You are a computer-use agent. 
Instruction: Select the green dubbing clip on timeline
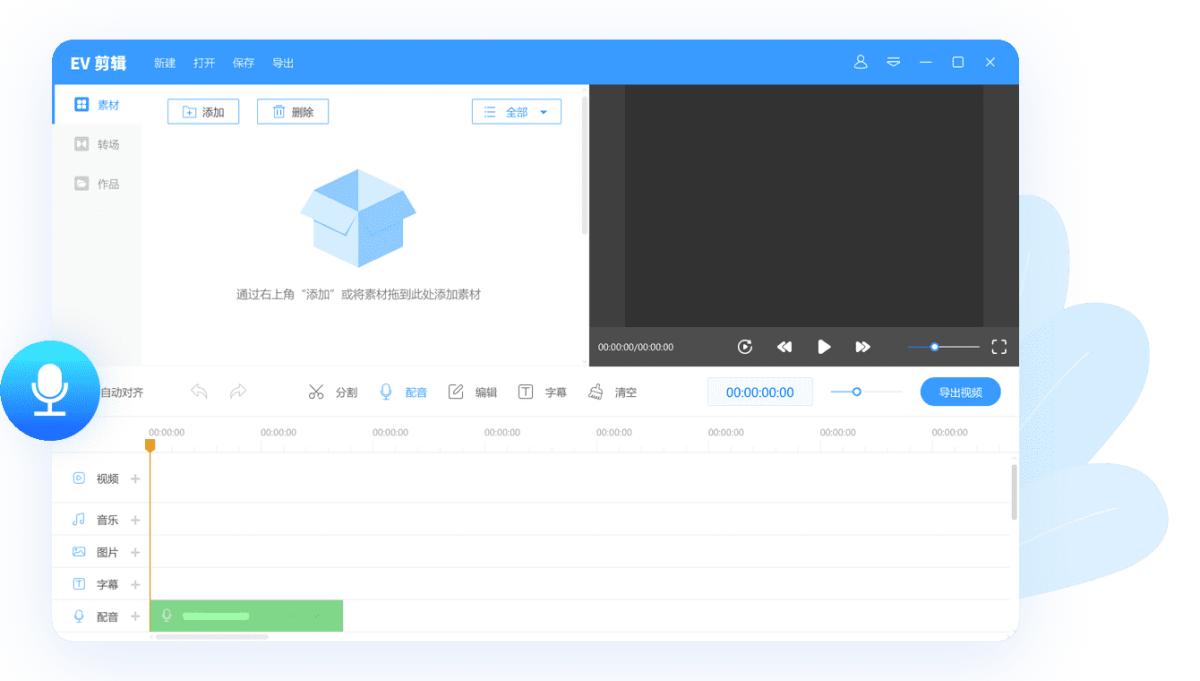(x=246, y=616)
